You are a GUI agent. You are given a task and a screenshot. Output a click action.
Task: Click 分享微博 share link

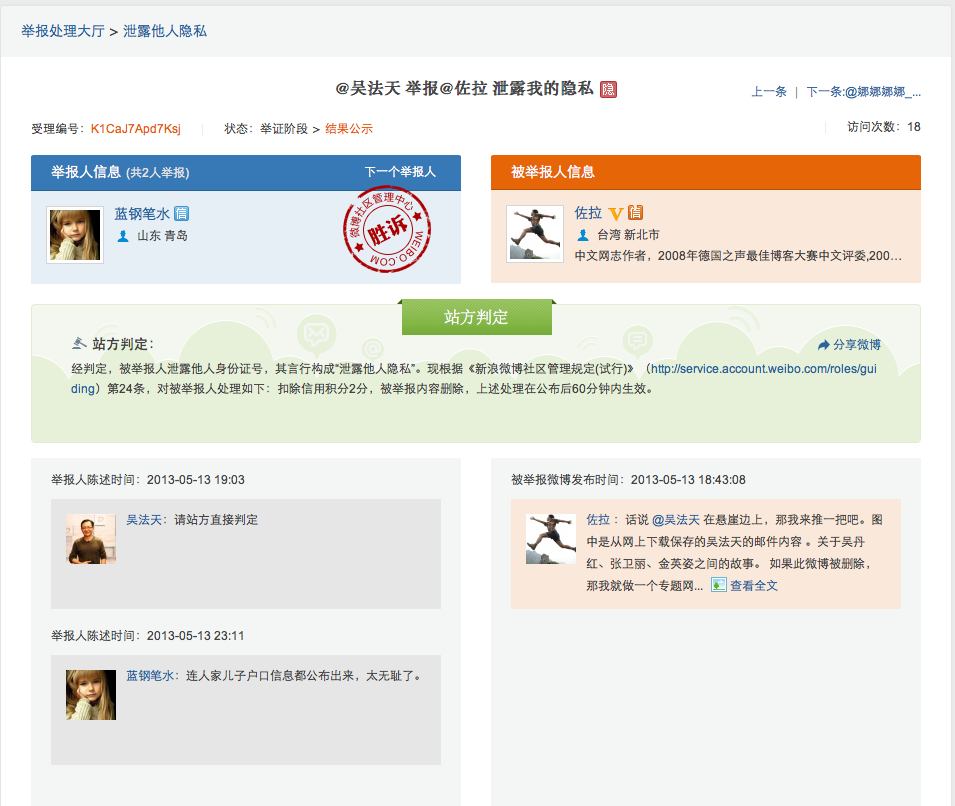coord(856,345)
